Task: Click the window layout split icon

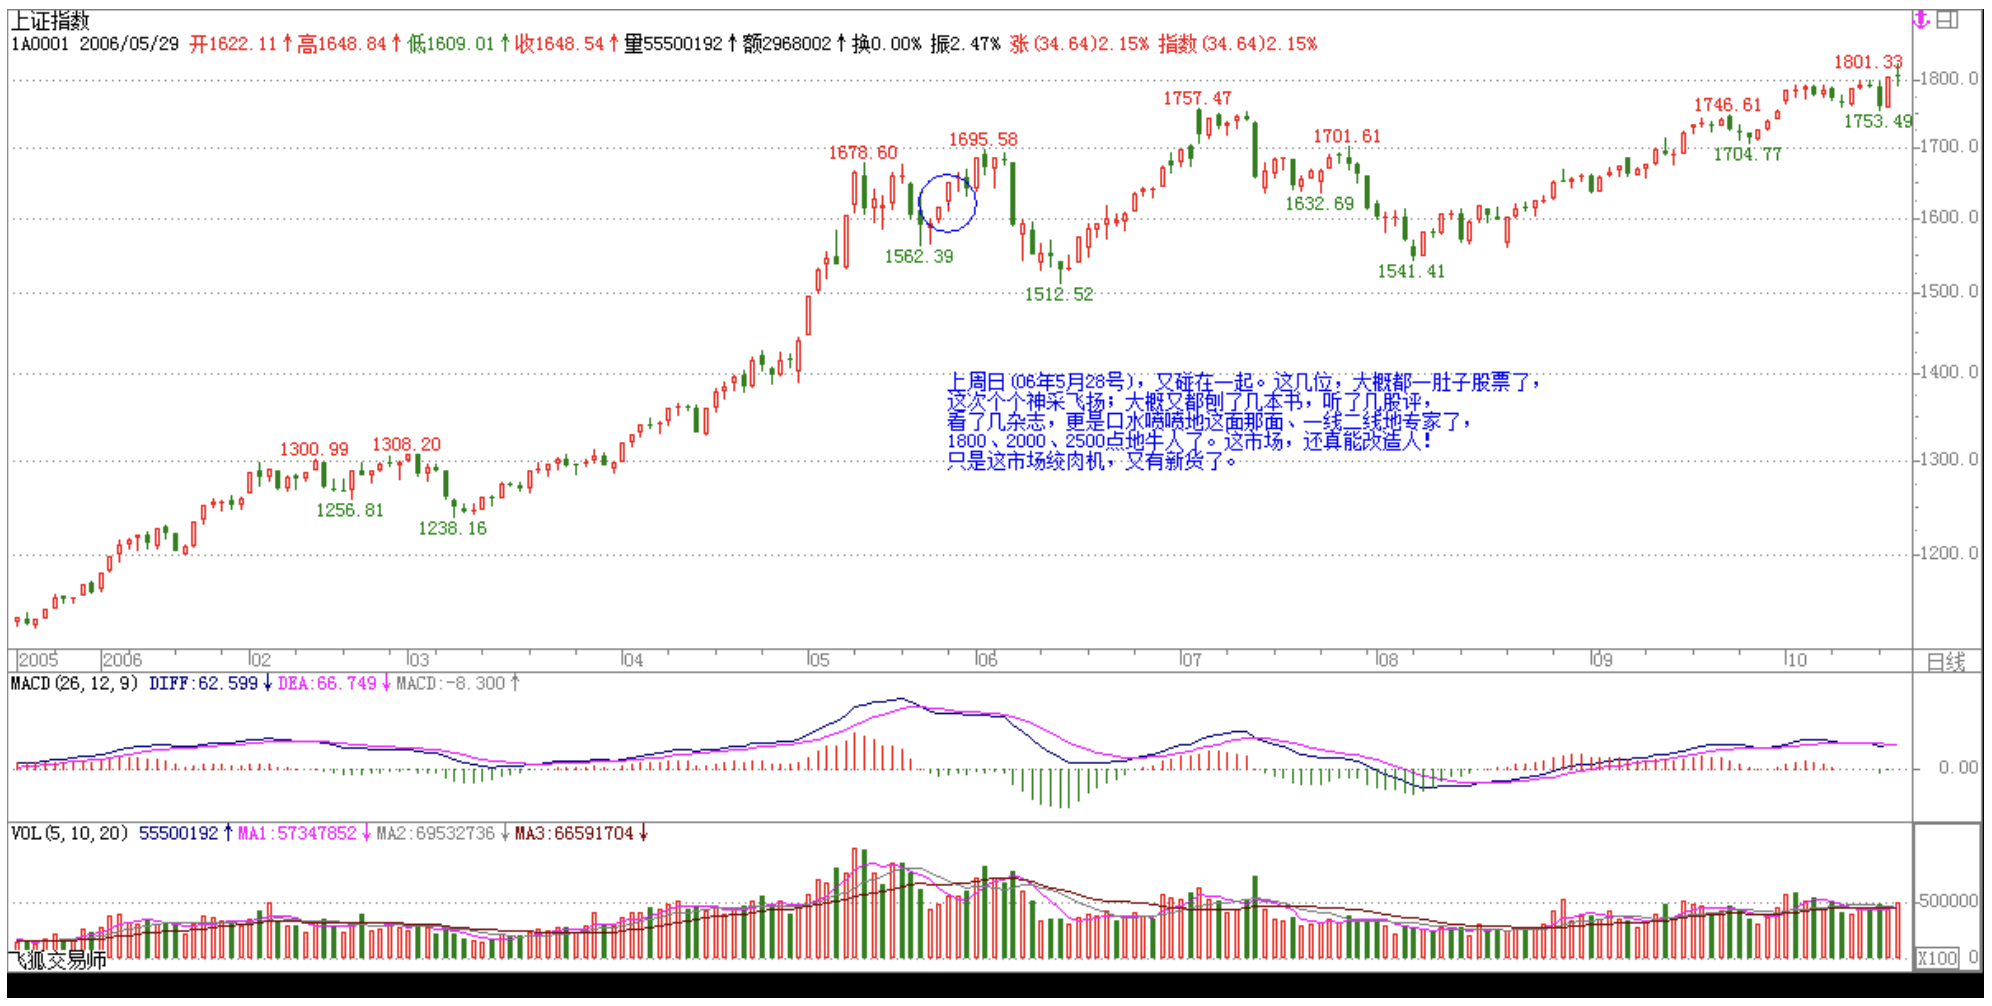Action: [x=1948, y=20]
